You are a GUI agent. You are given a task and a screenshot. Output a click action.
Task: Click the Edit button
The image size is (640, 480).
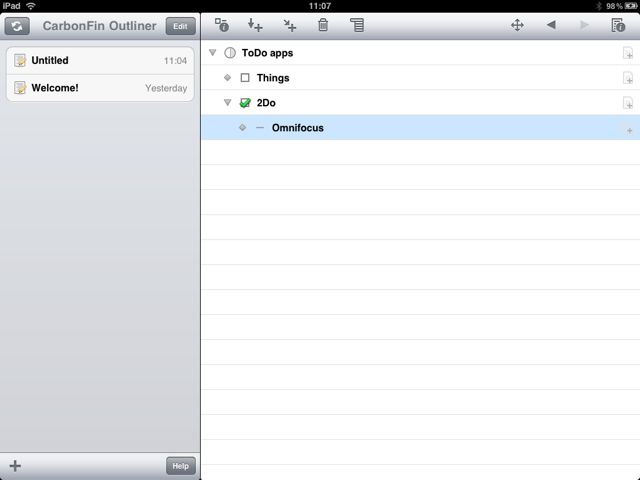[x=180, y=26]
